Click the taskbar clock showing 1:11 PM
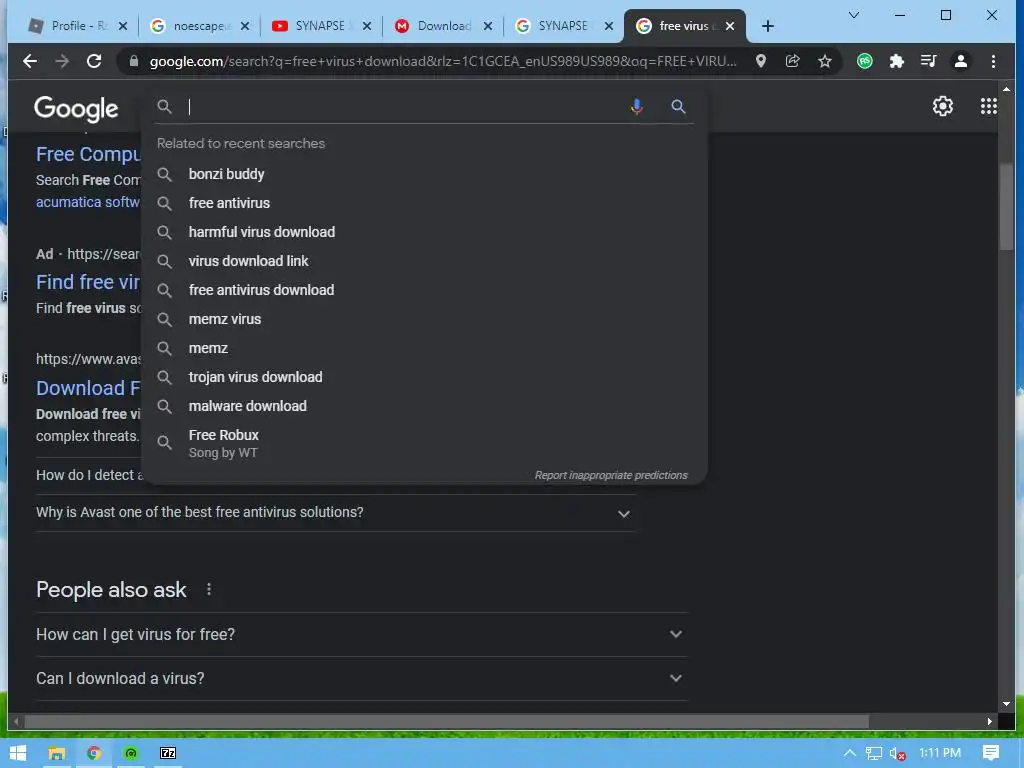Image resolution: width=1024 pixels, height=768 pixels. click(940, 753)
